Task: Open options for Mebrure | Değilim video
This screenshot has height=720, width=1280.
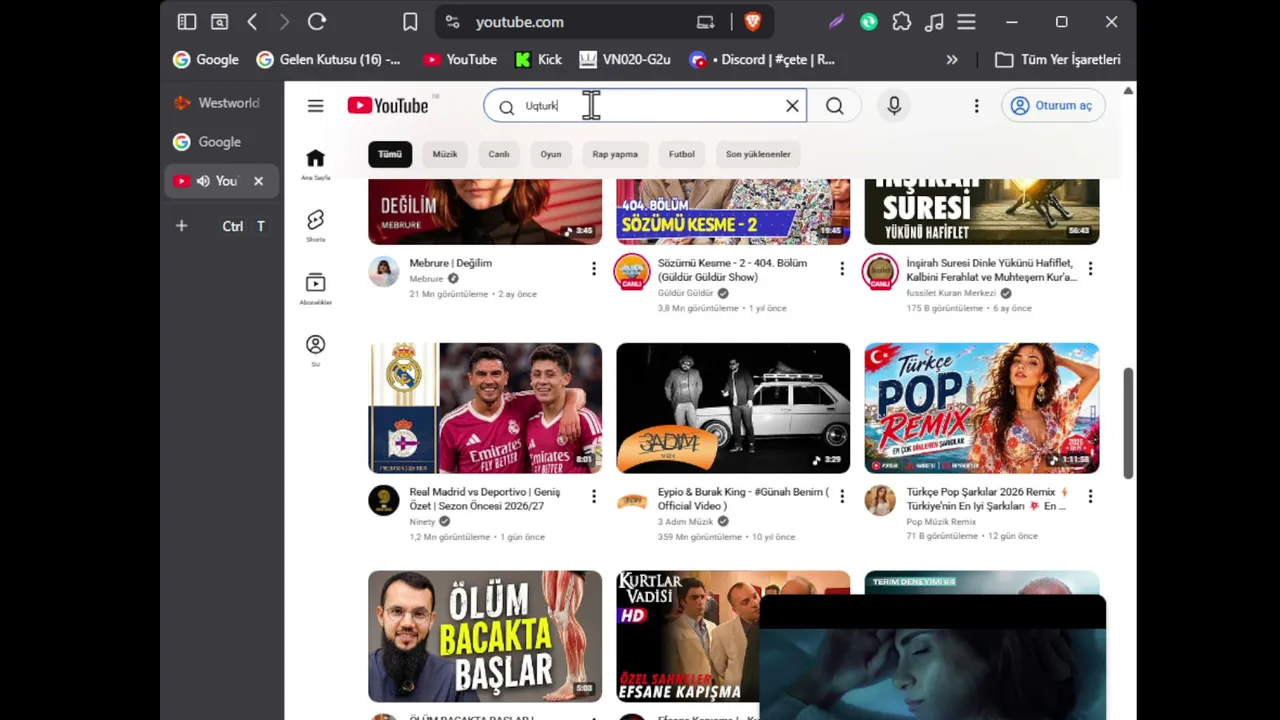Action: point(594,269)
